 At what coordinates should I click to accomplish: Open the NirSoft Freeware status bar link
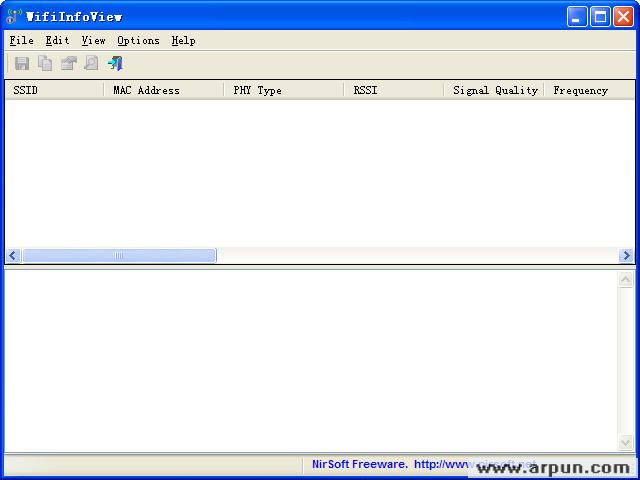click(x=424, y=464)
